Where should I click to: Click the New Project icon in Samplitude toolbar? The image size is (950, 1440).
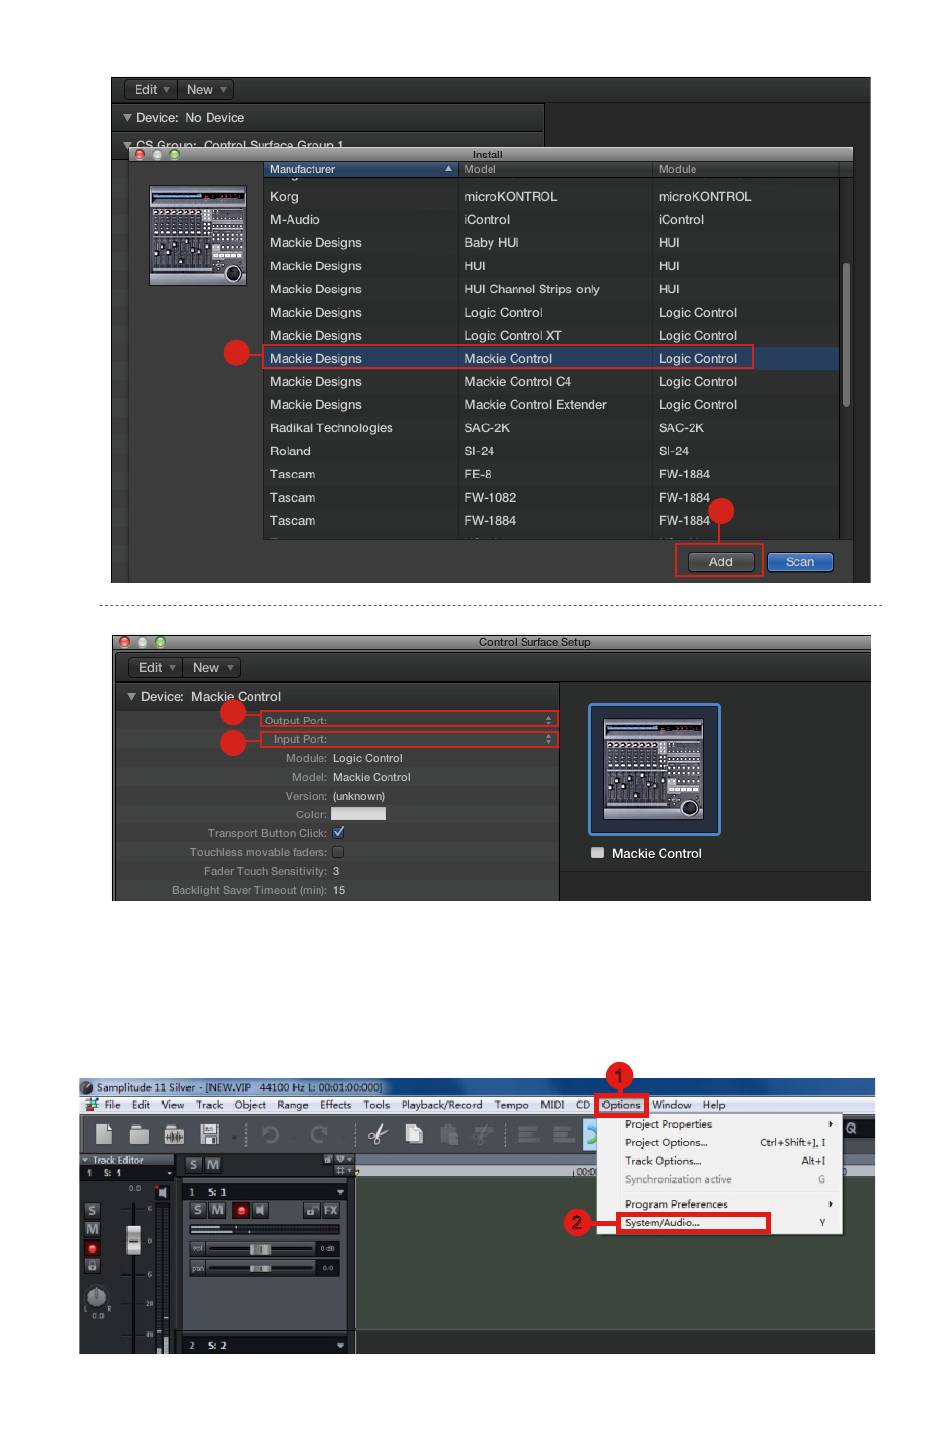coord(104,1134)
